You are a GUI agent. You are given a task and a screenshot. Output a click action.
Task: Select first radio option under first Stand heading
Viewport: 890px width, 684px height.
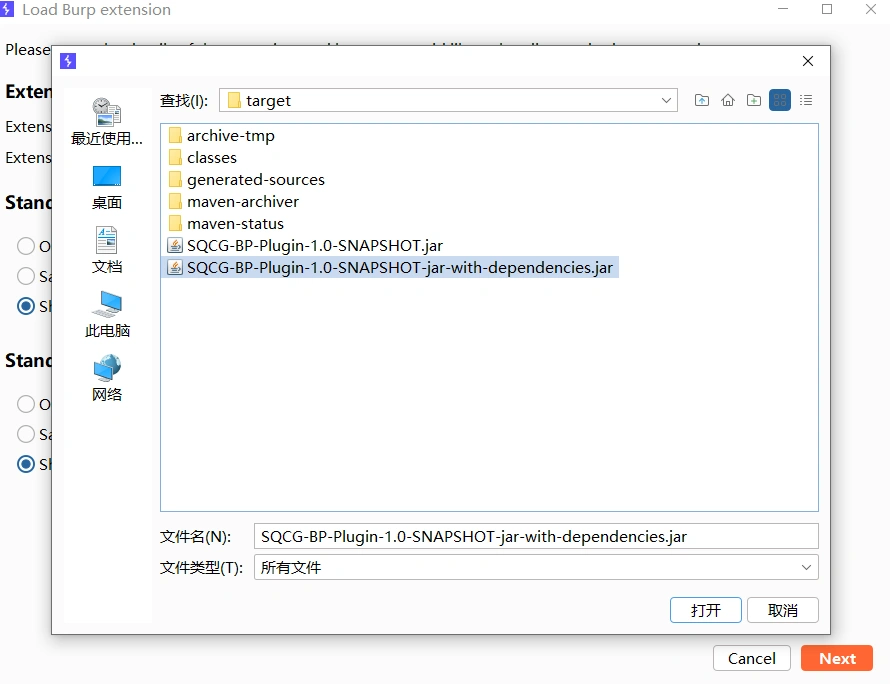click(26, 246)
